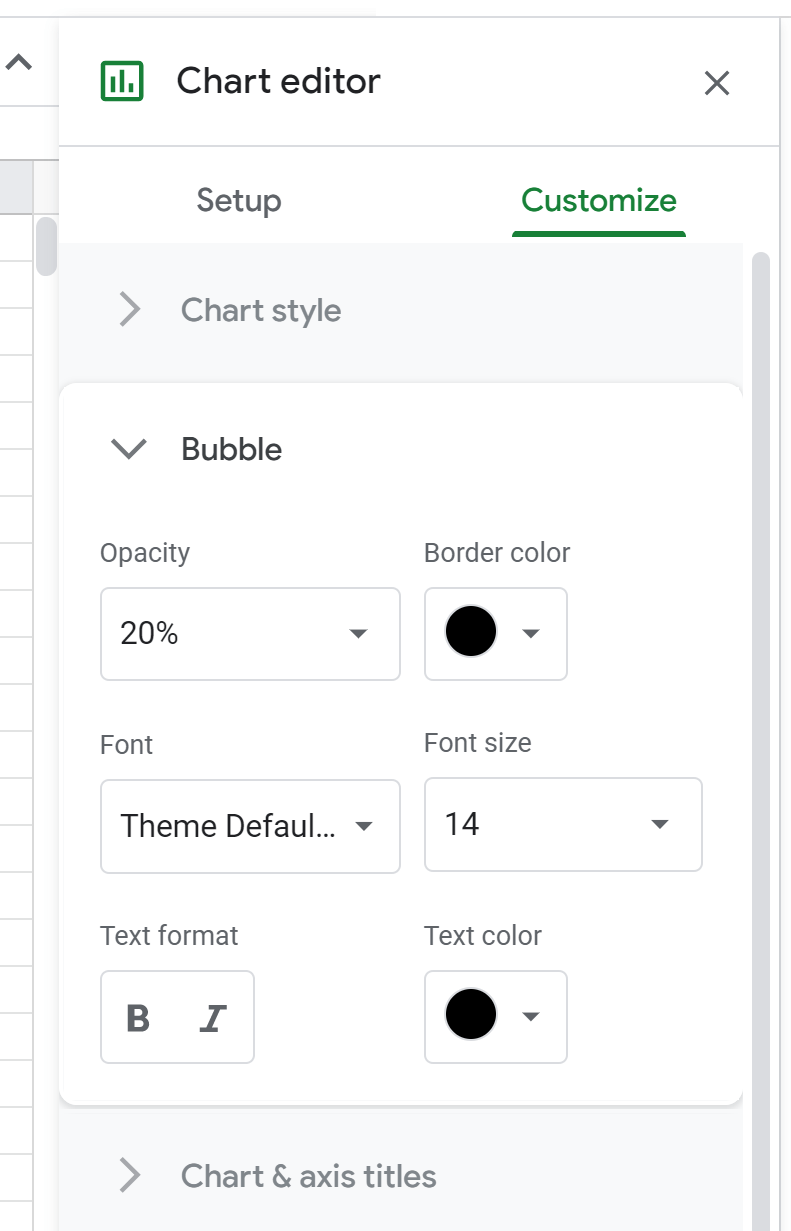Open the Text color swatch picker
The height and width of the screenshot is (1231, 791).
(470, 1016)
